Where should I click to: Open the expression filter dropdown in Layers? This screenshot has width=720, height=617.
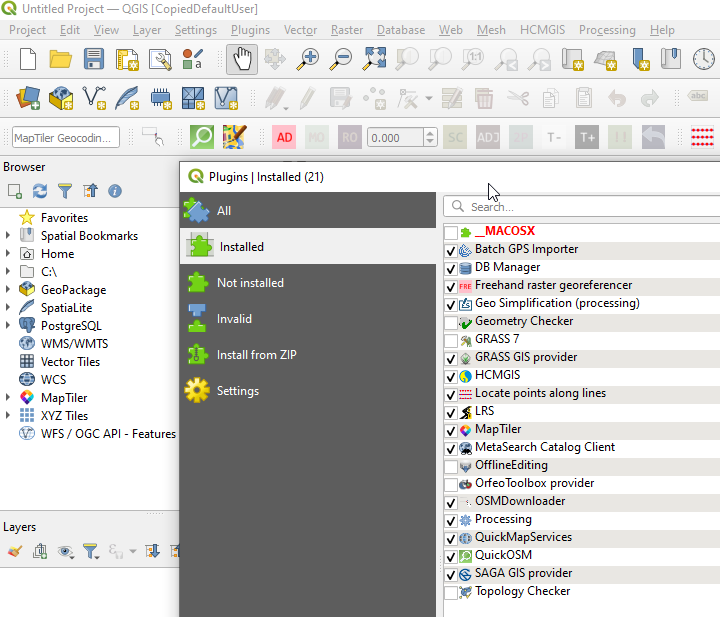(133, 551)
